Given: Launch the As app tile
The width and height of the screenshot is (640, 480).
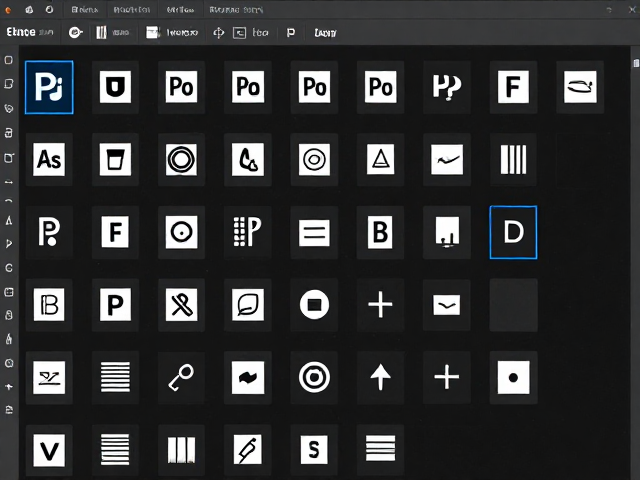Looking at the screenshot, I should pyautogui.click(x=49, y=160).
